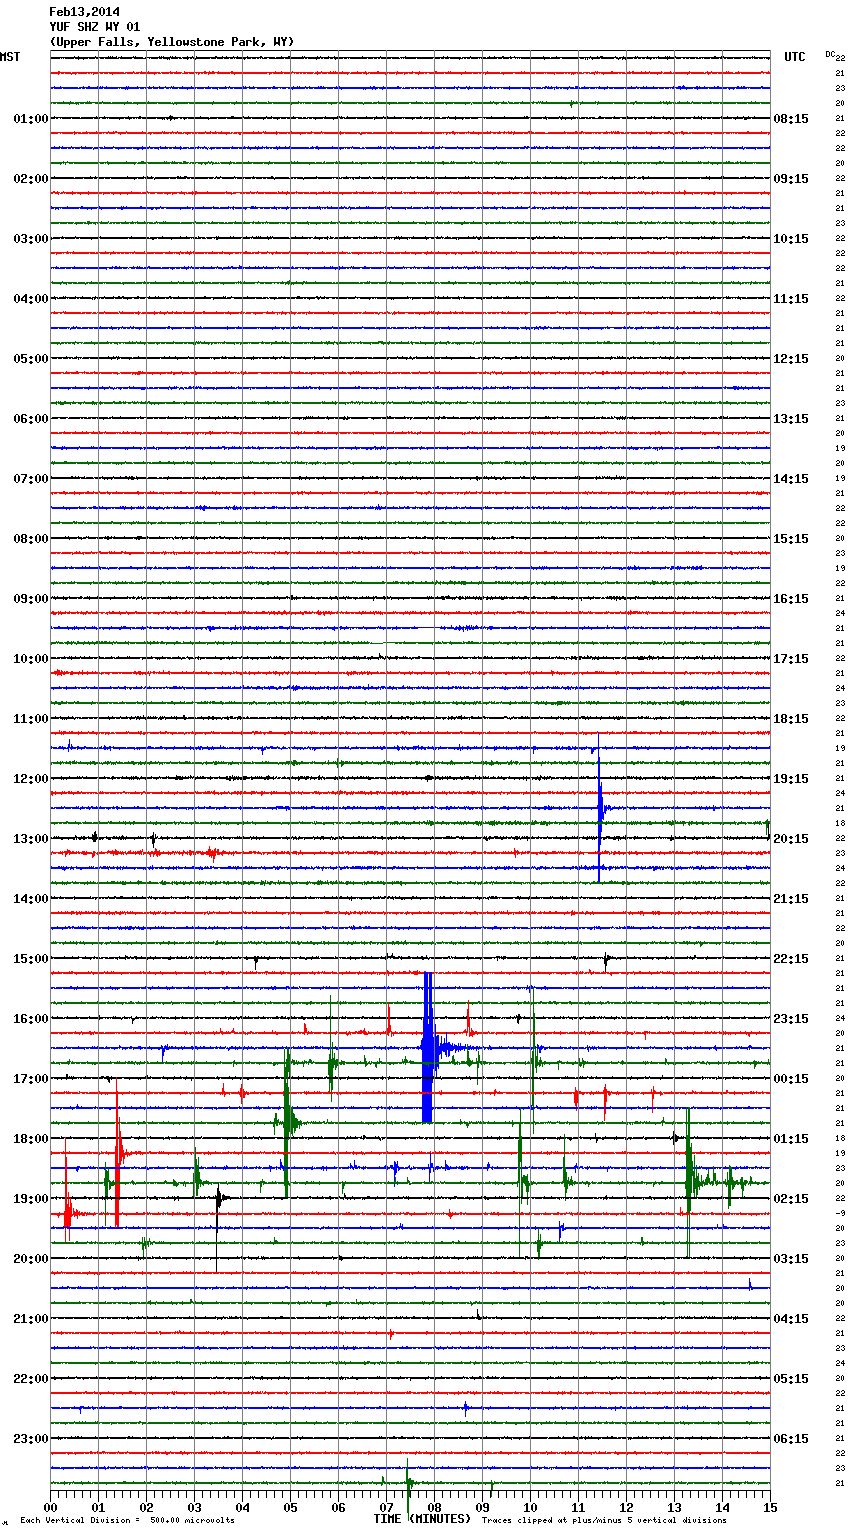Click the 18:15 UTC time label
850x1534 pixels.
tap(791, 719)
